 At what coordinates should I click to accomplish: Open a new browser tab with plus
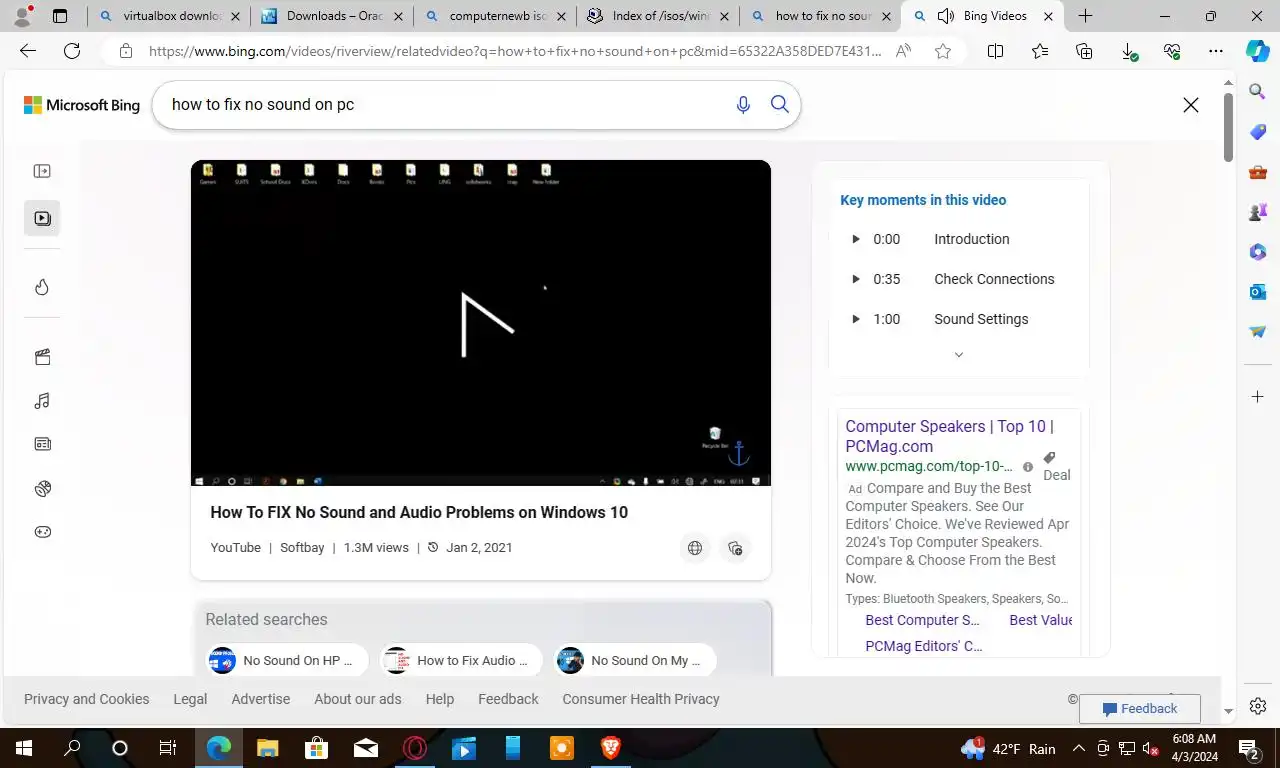(x=1085, y=16)
